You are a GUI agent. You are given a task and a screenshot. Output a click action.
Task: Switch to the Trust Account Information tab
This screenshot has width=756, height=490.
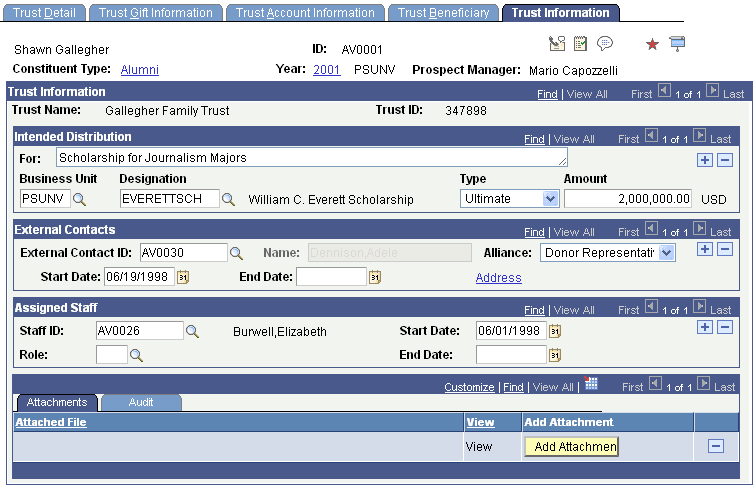(305, 13)
